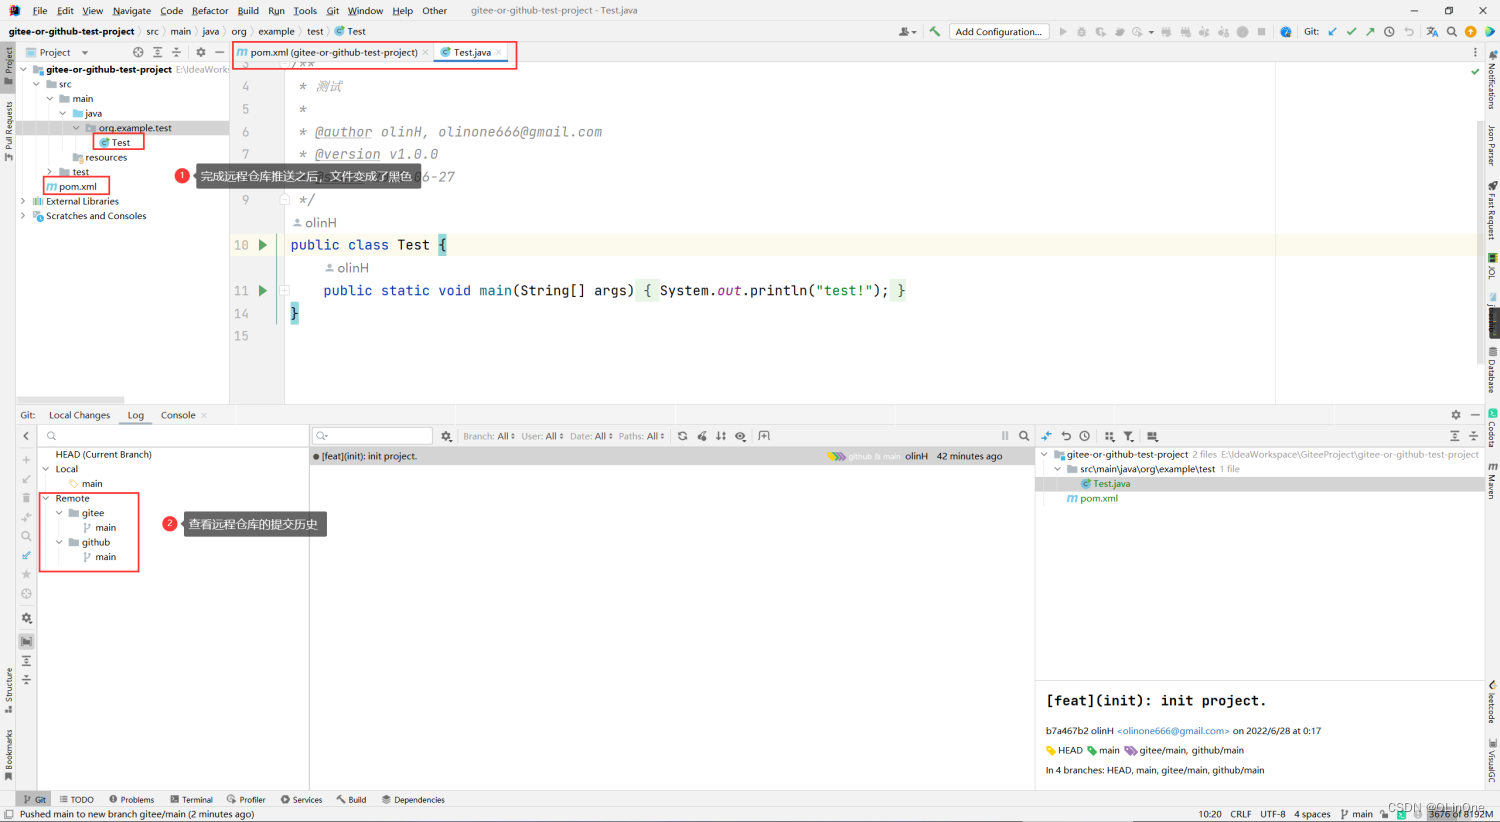This screenshot has width=1500, height=822.
Task: Collapse the gitee remote folder
Action: (x=59, y=513)
